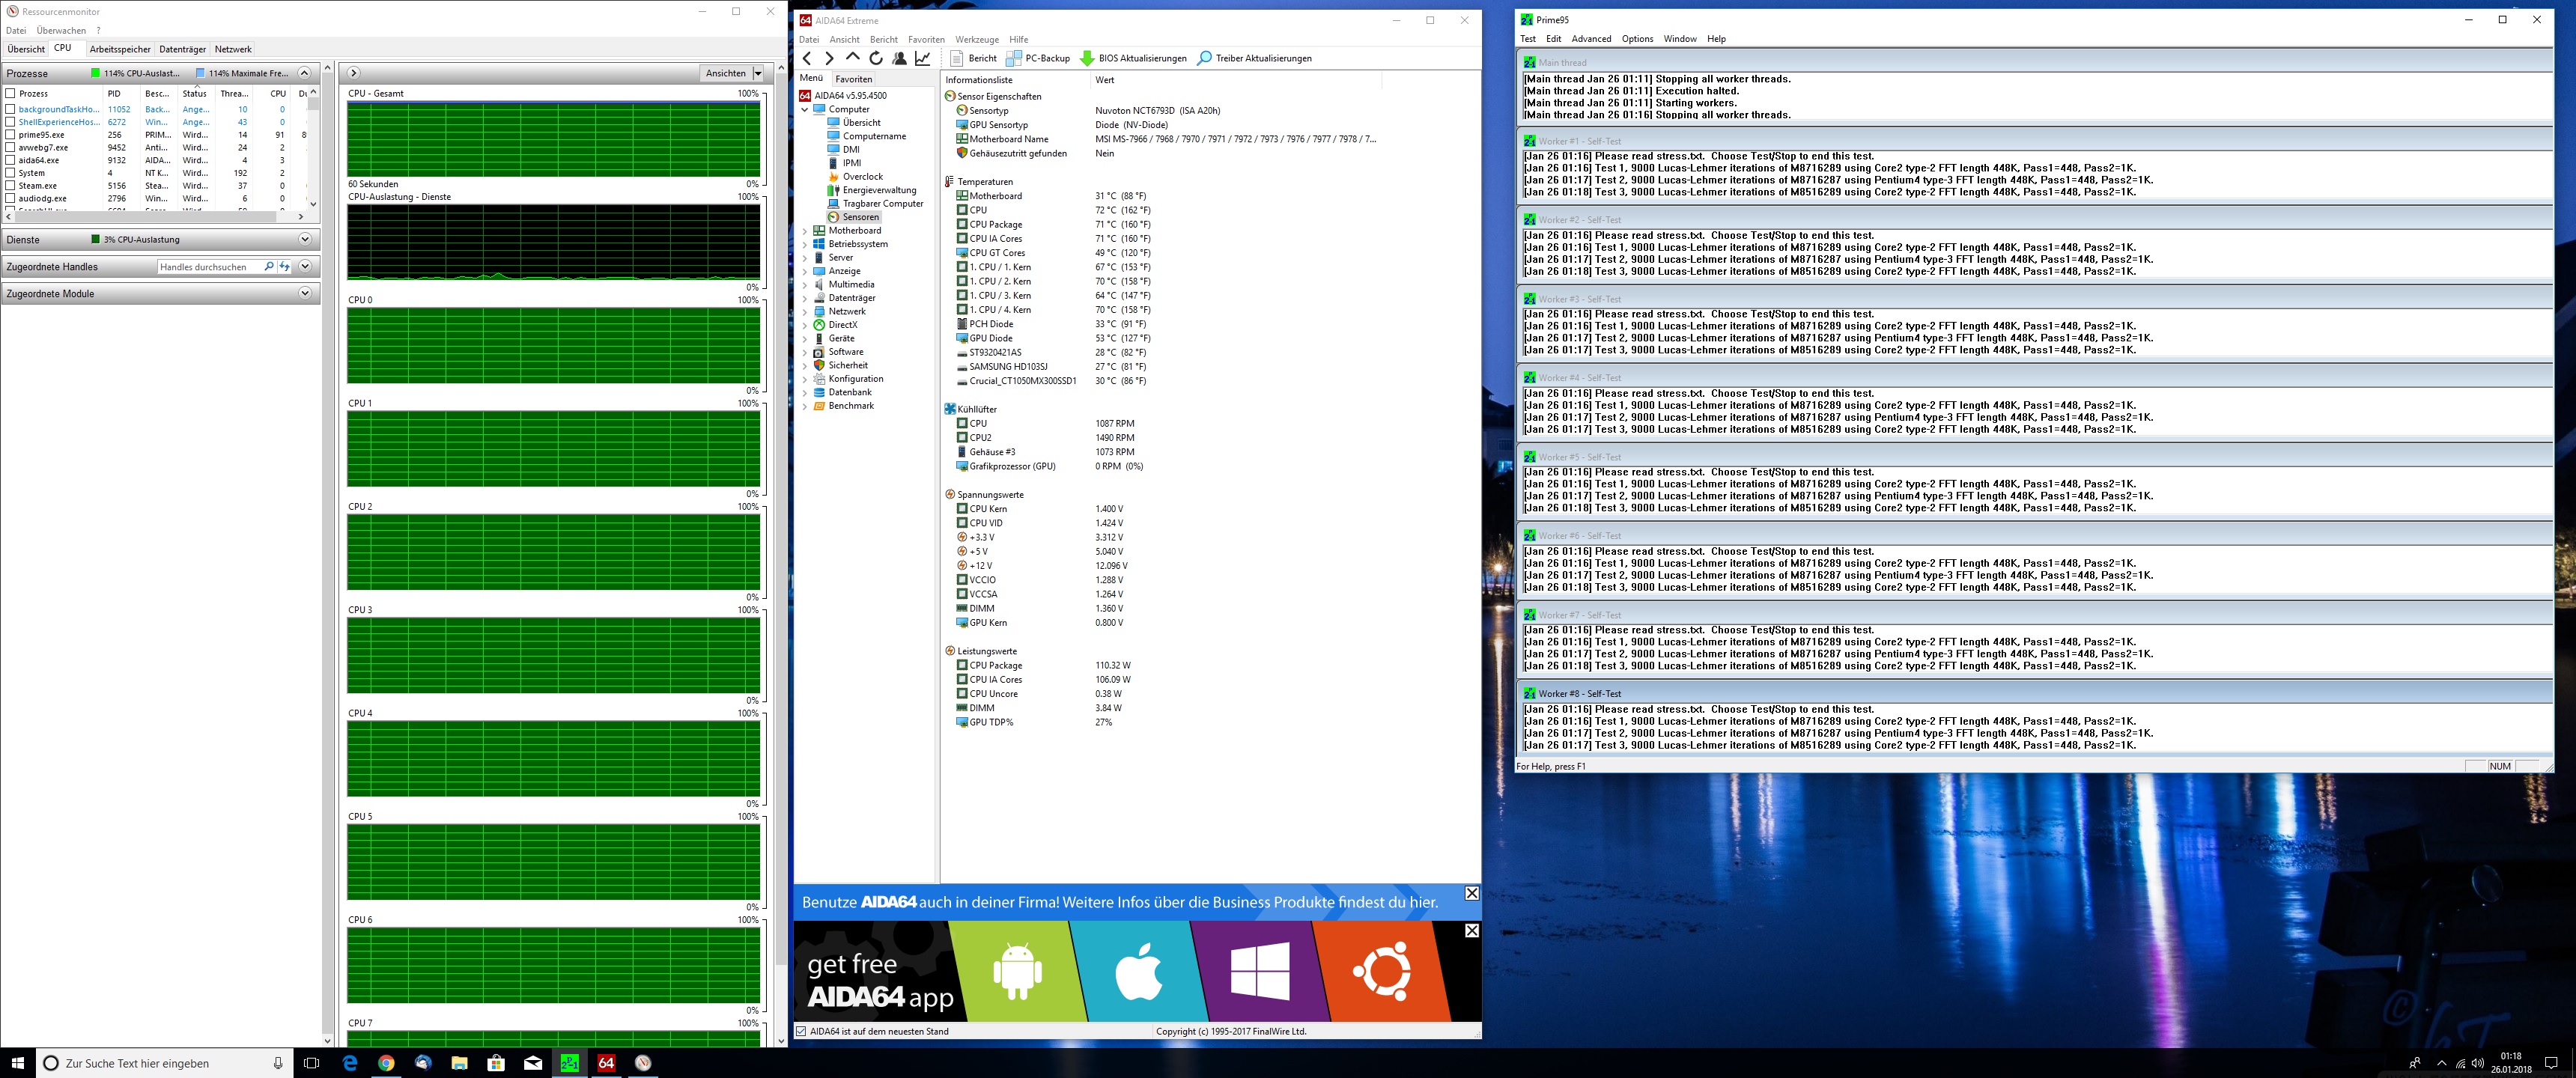
Task: Close the AIDA64 Business advertisement banner
Action: tap(1471, 893)
